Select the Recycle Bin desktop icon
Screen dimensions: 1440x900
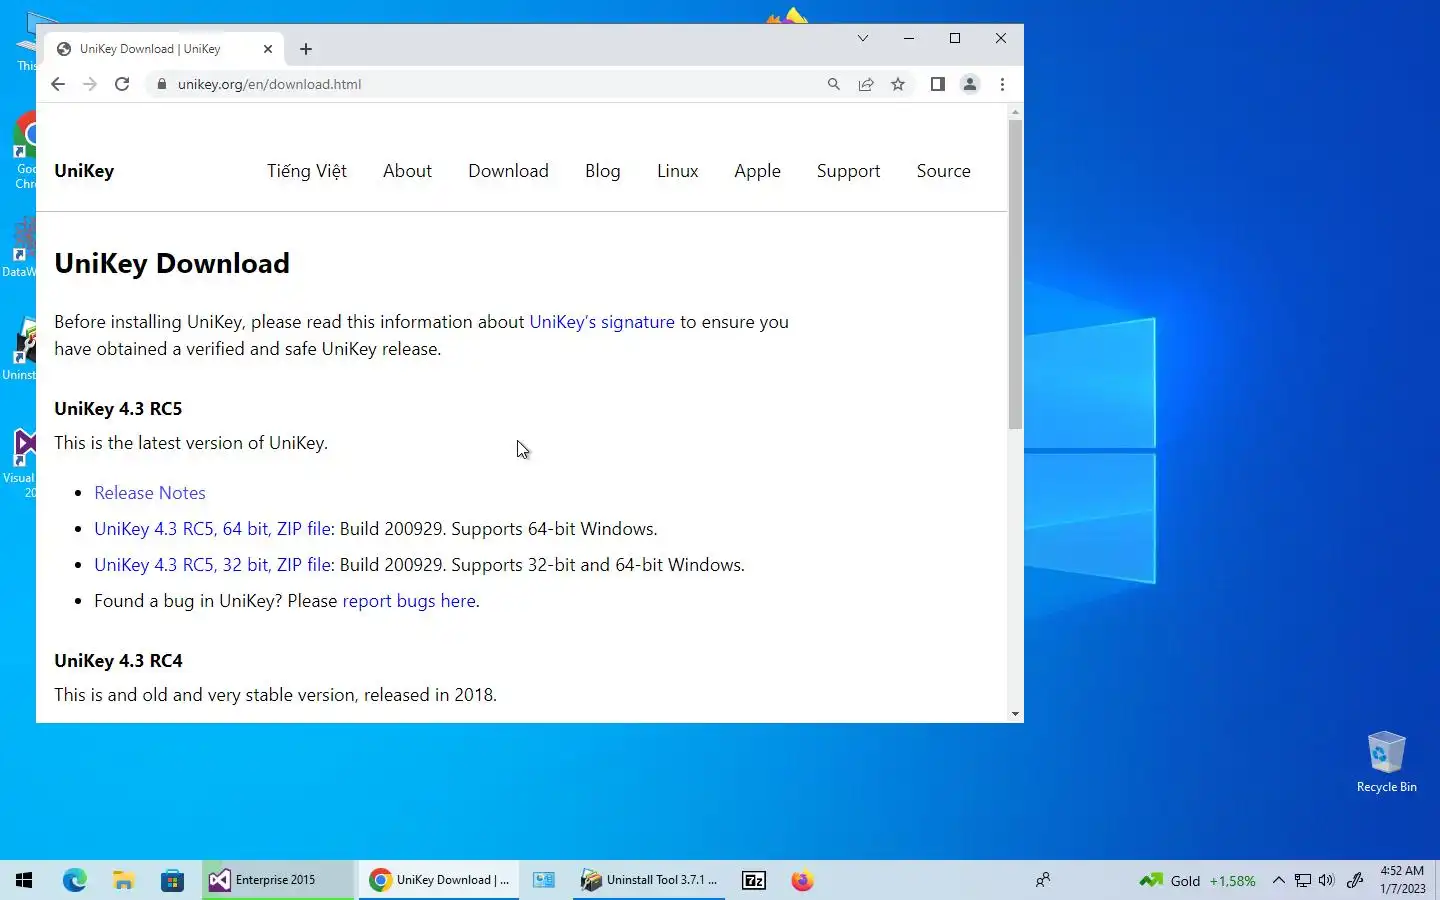(1386, 761)
